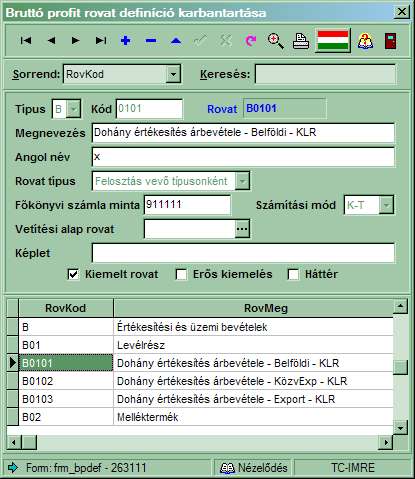Click the Kód field showing 0101
415x479 pixels.
[x=149, y=109]
